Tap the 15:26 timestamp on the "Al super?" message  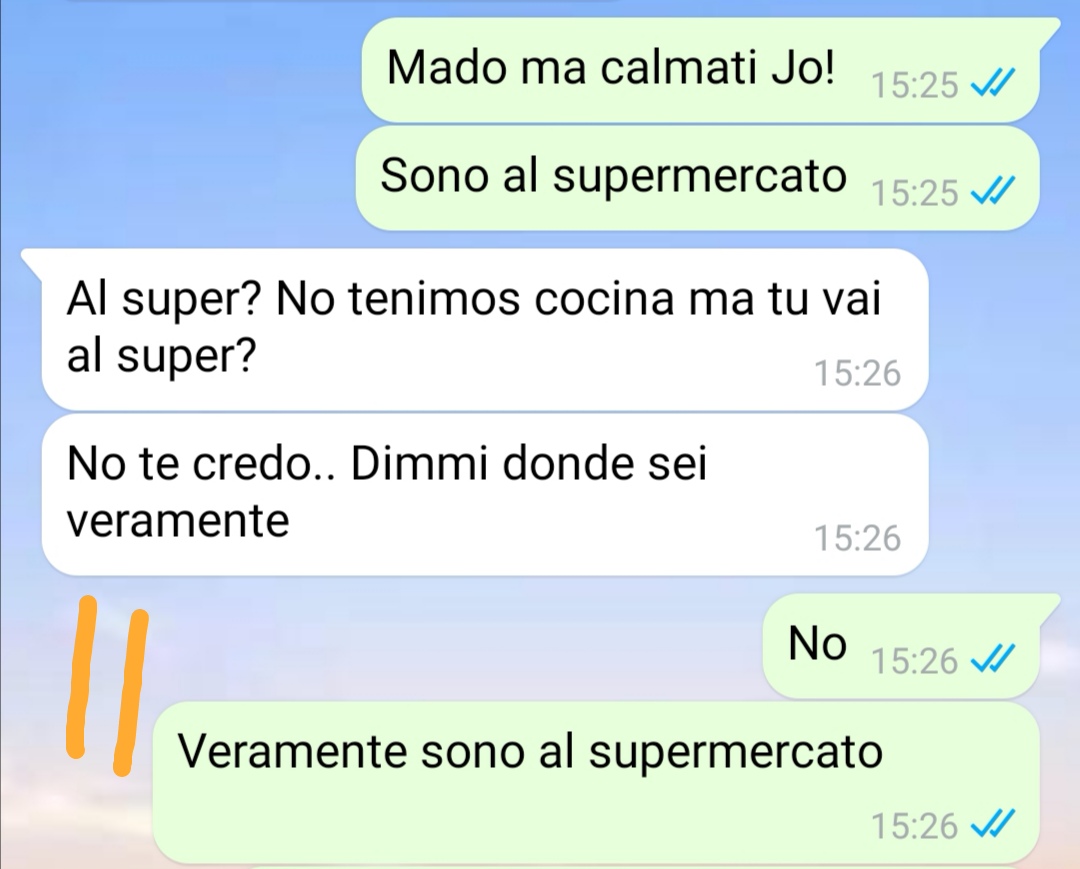click(858, 373)
